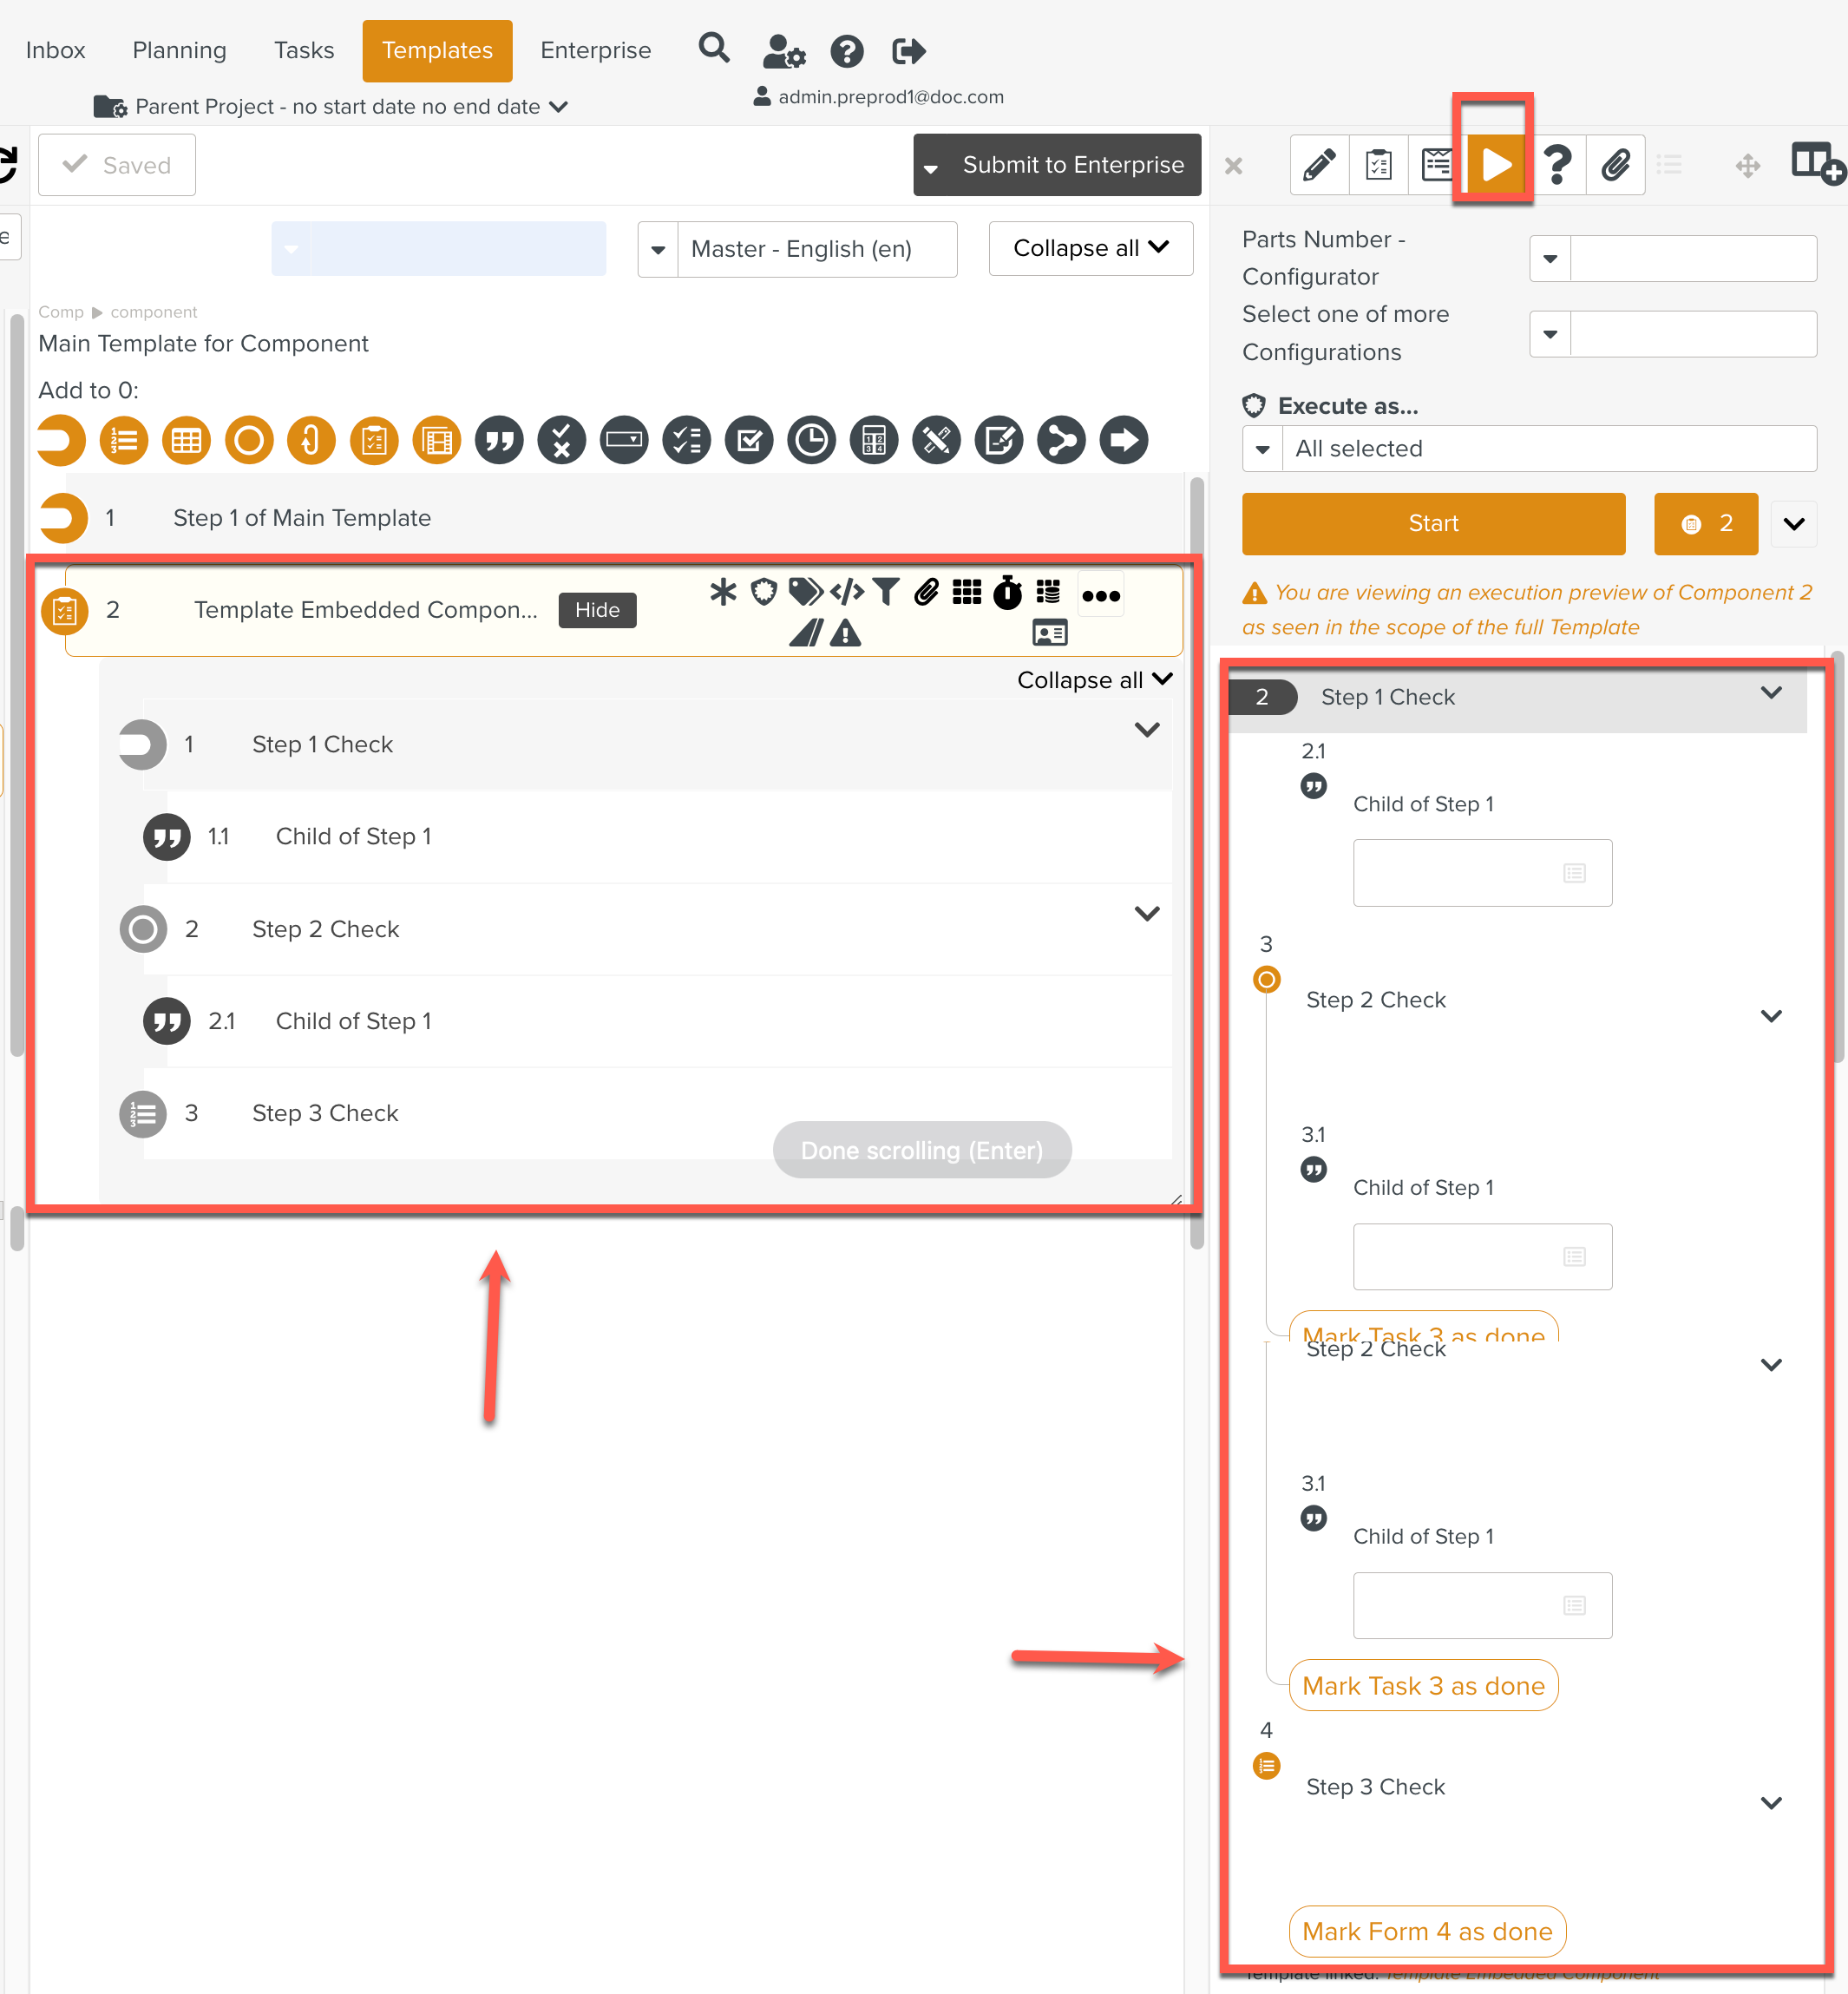Click the Start button
The height and width of the screenshot is (1994, 1848).
(1433, 523)
